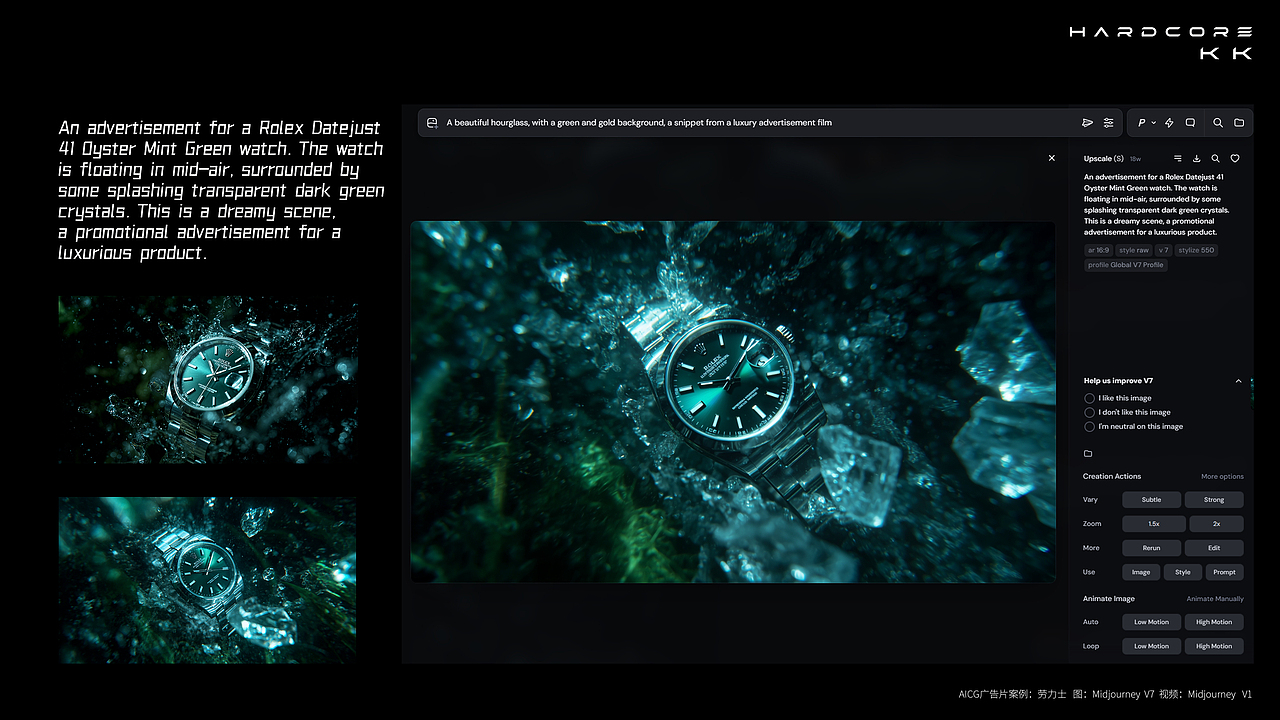Screen dimensions: 1280x720
Task: Submit the prompt with the send arrow icon
Action: 1087,123
